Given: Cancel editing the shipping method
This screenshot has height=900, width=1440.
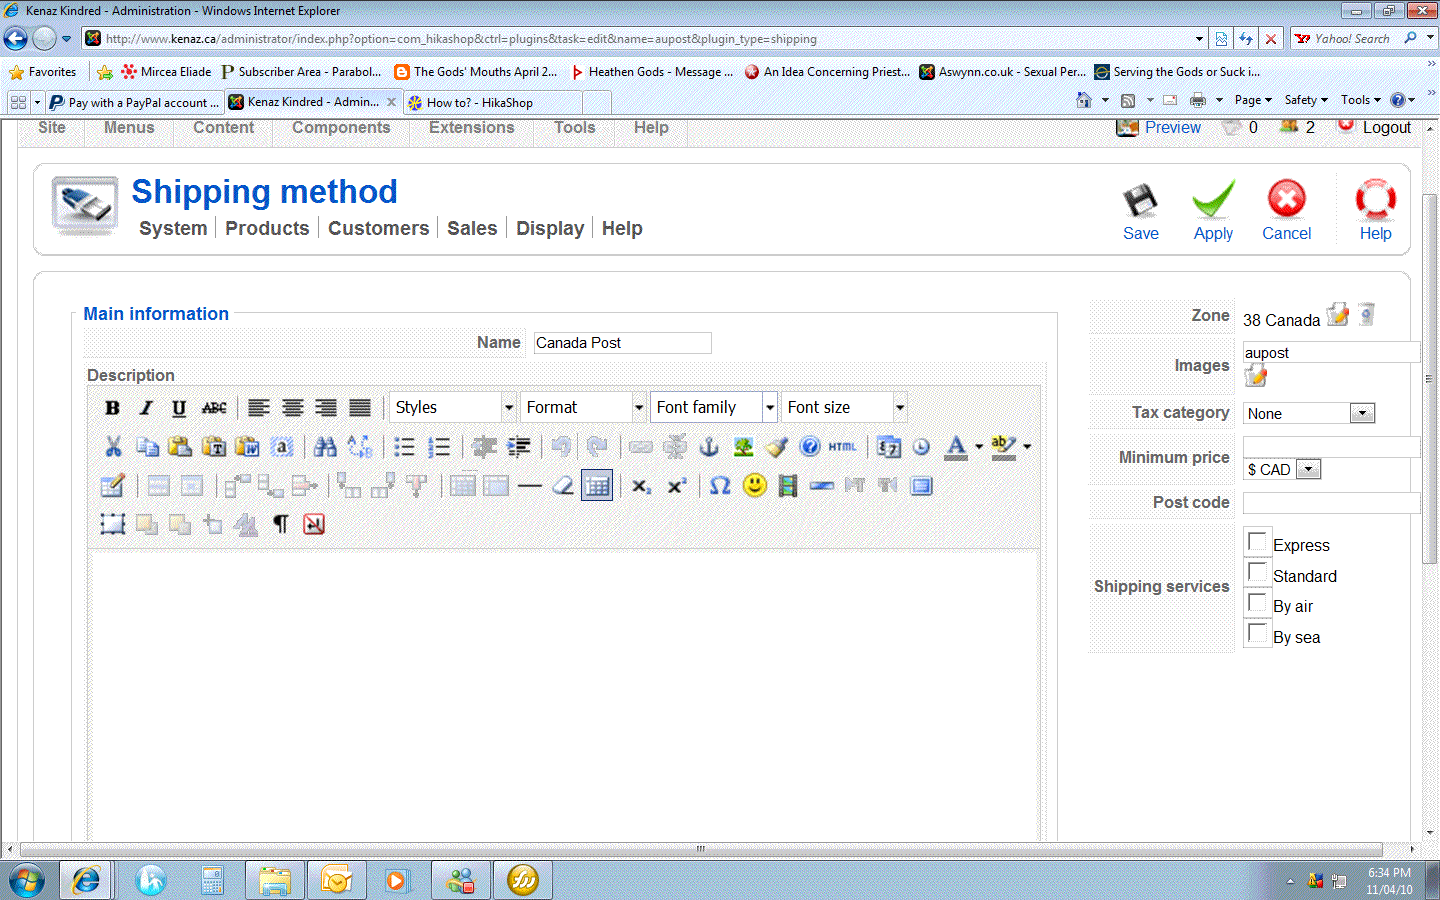Looking at the screenshot, I should click(1287, 212).
